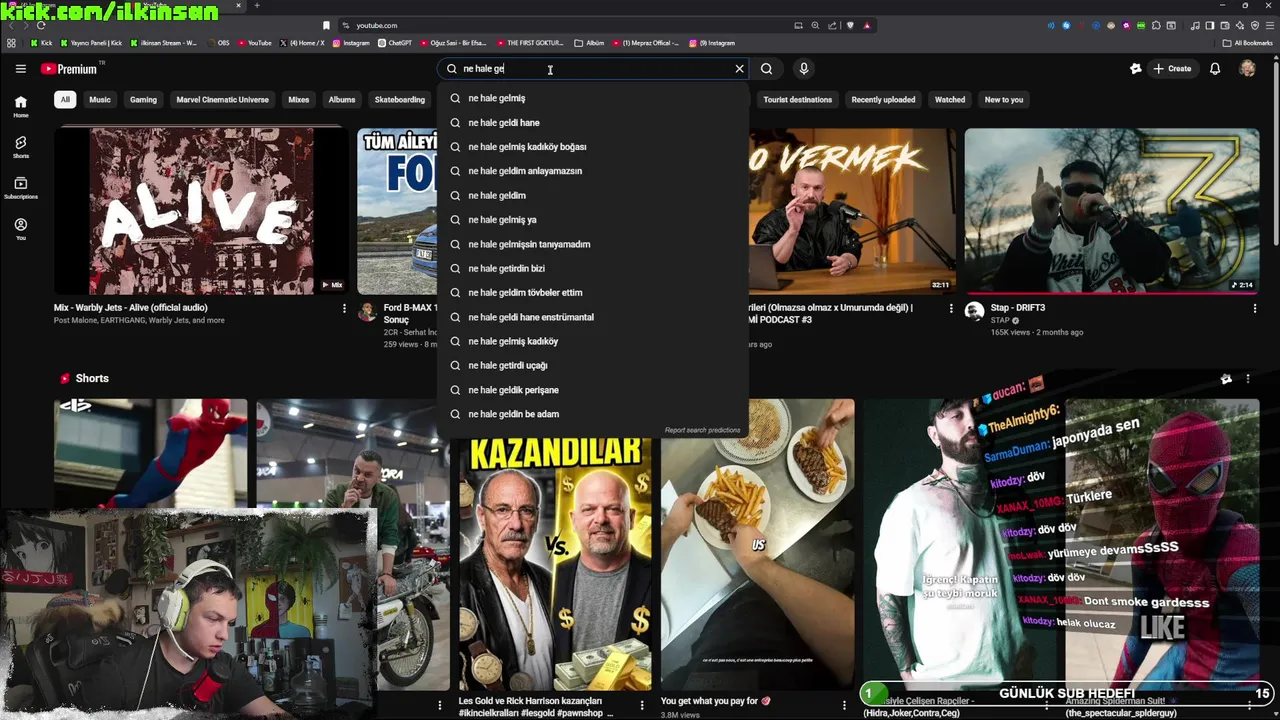Viewport: 1280px width, 720px height.
Task: Click the Create button
Action: pos(1172,69)
